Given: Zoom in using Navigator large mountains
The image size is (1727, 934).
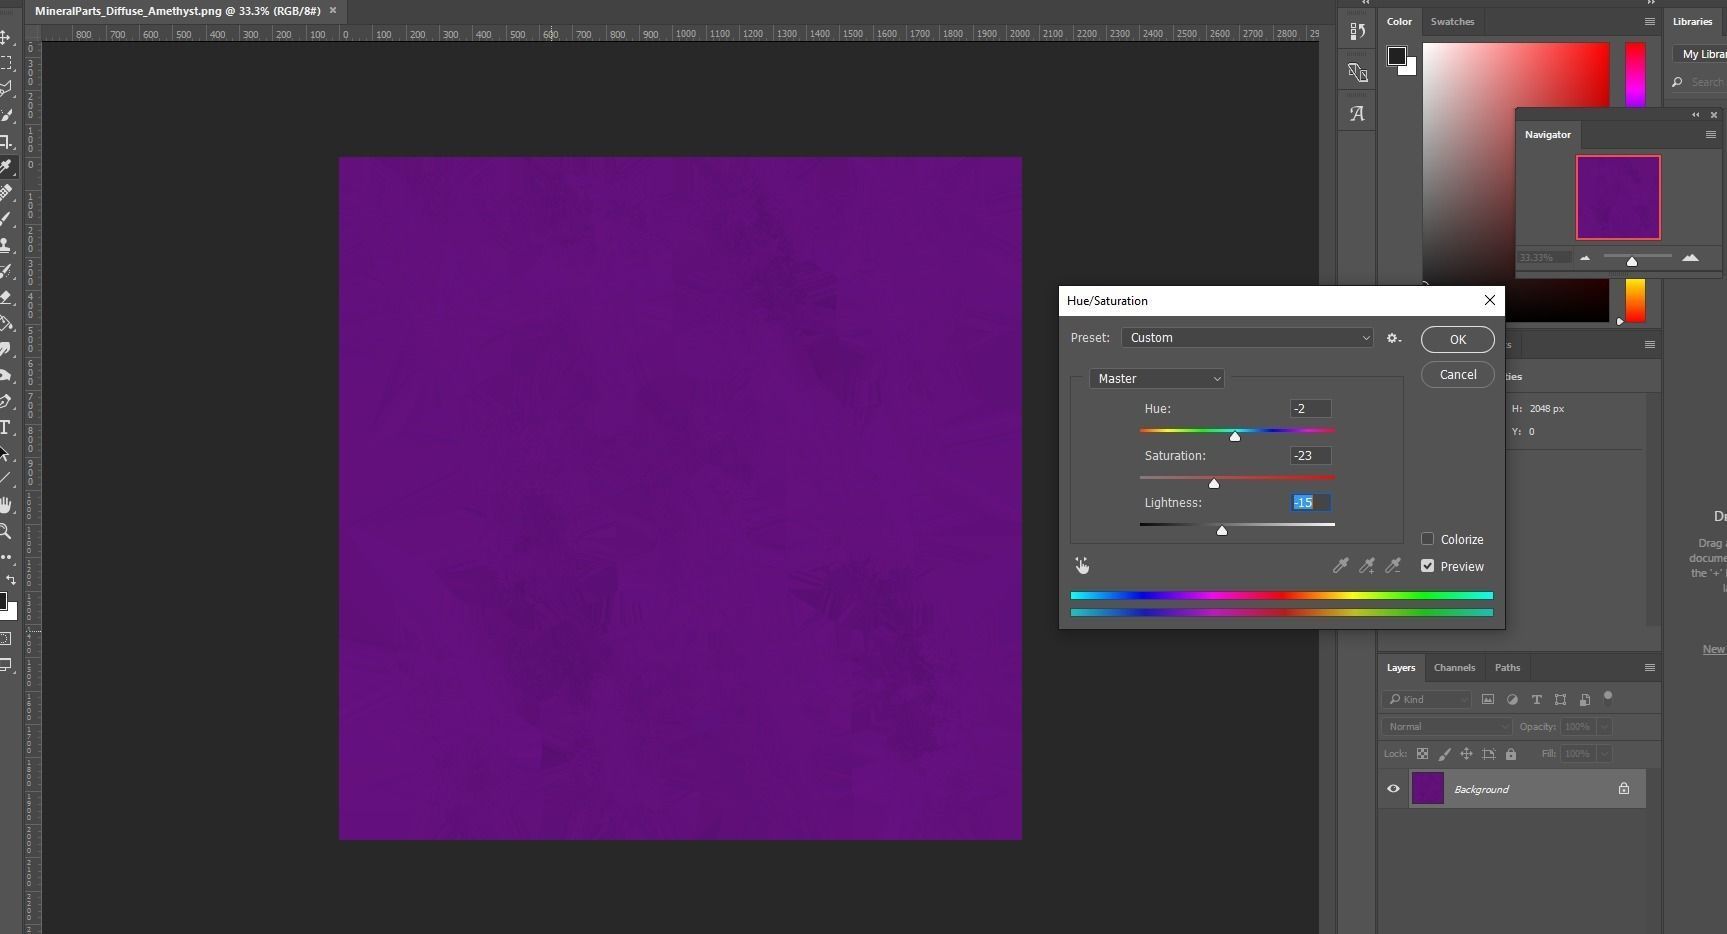Looking at the screenshot, I should point(1690,258).
